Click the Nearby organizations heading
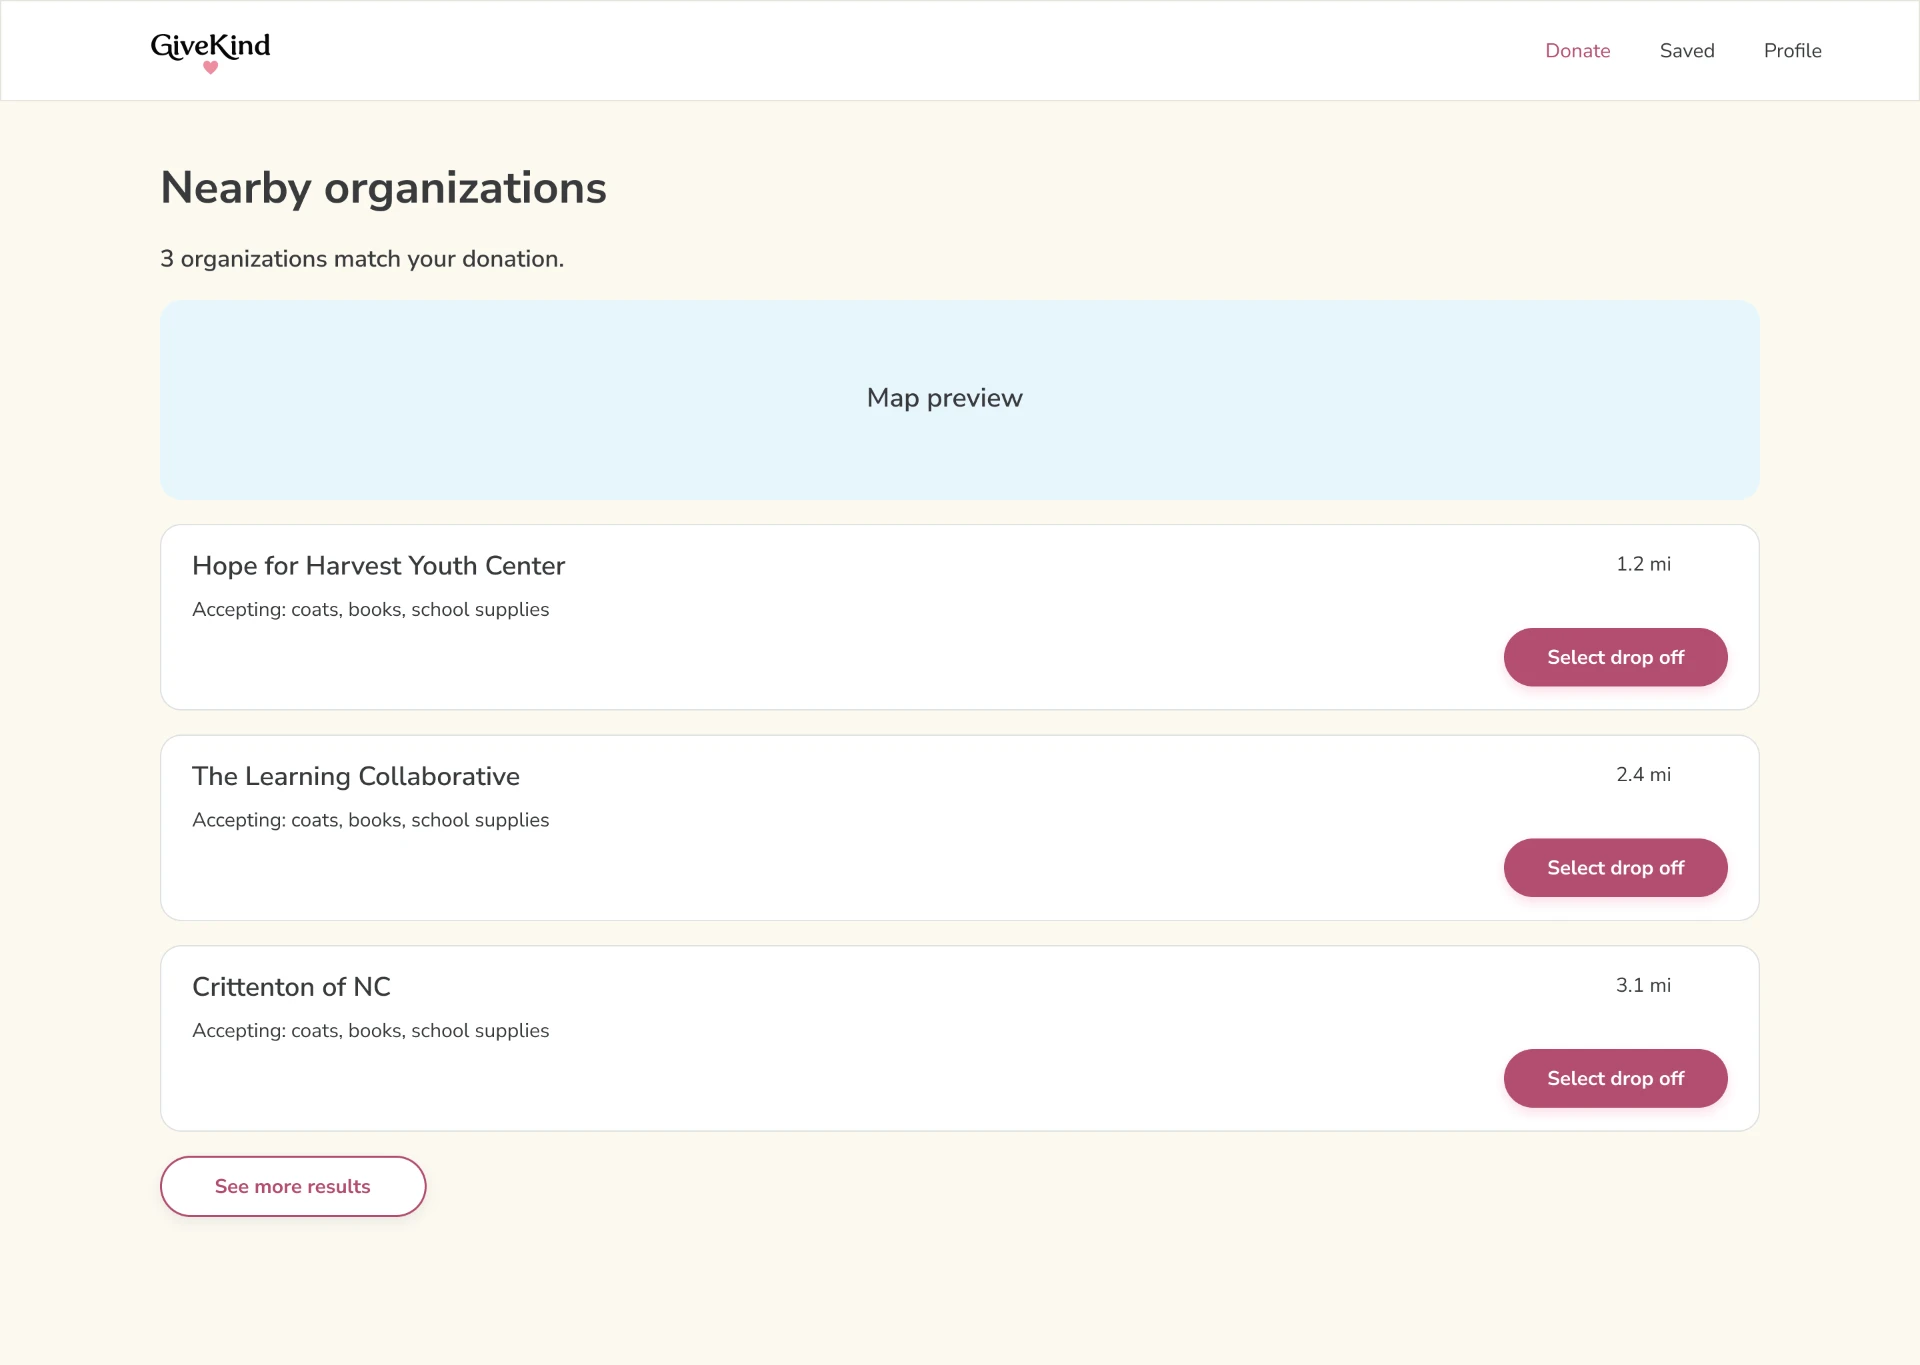This screenshot has height=1365, width=1920. point(383,188)
